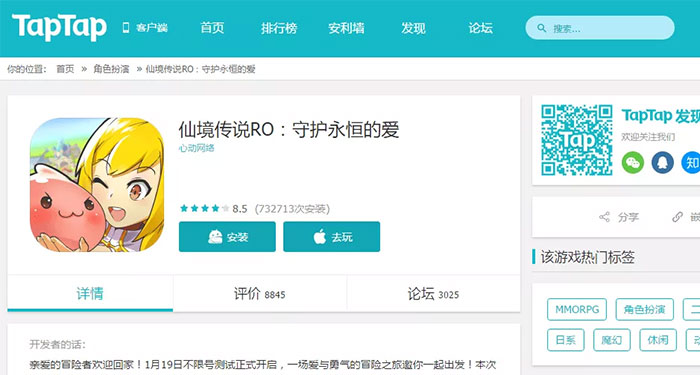Click the 仙境传说RO breadcrumb entry
The width and height of the screenshot is (700, 375).
(x=200, y=69)
